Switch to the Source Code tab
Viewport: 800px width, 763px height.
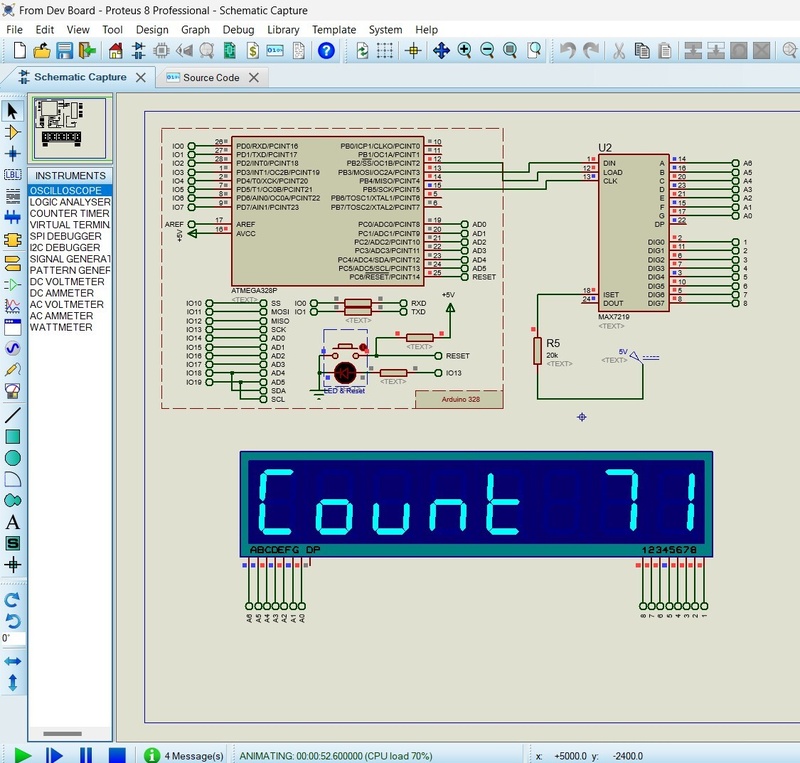click(x=211, y=78)
